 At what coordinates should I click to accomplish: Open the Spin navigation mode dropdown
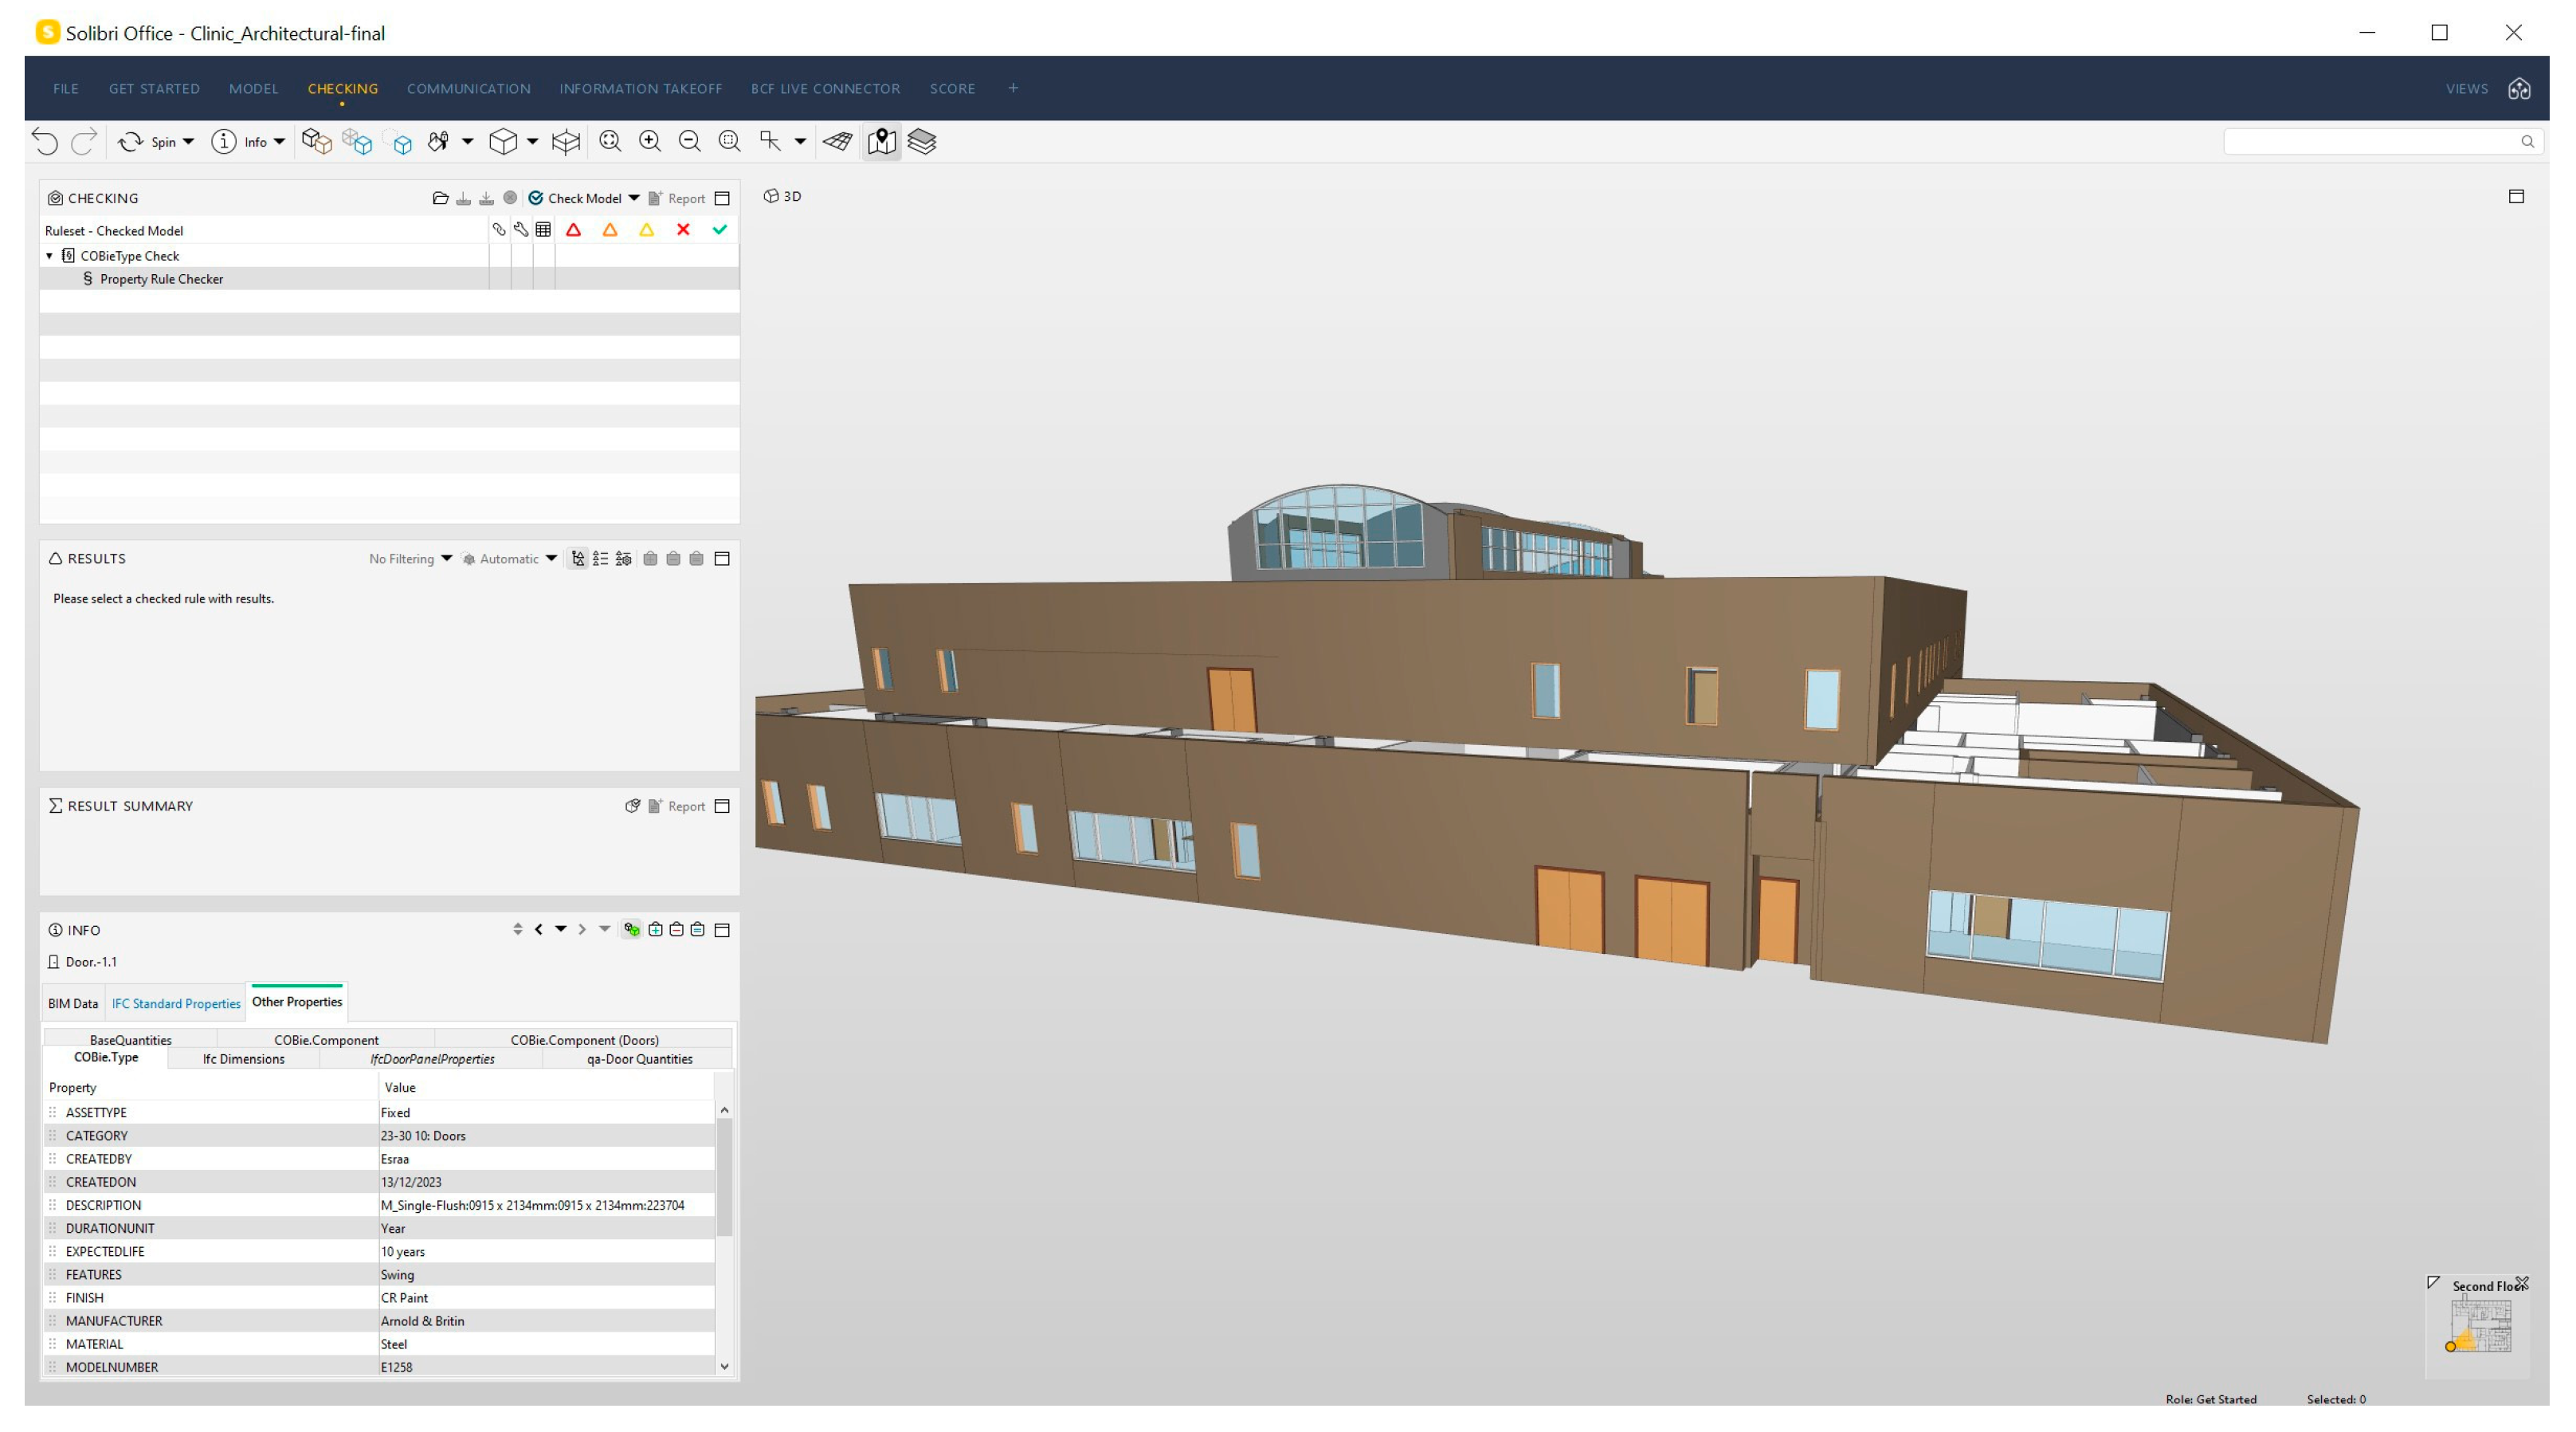tap(188, 142)
